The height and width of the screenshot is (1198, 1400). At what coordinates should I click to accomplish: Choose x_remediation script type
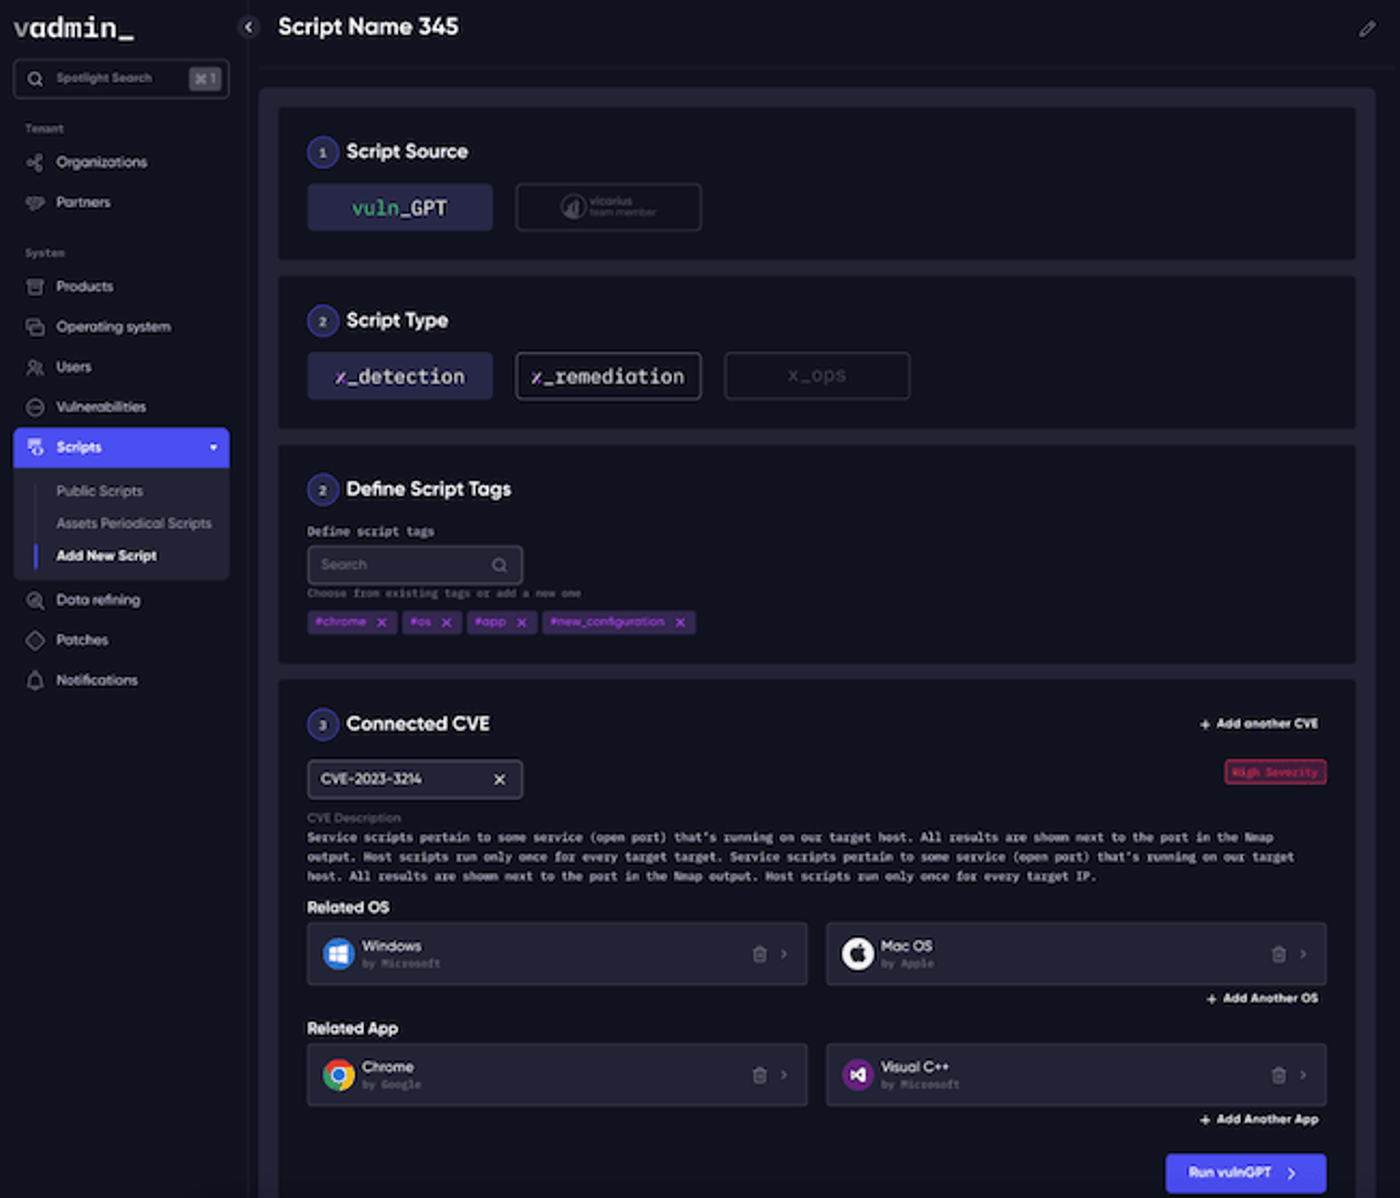point(608,376)
